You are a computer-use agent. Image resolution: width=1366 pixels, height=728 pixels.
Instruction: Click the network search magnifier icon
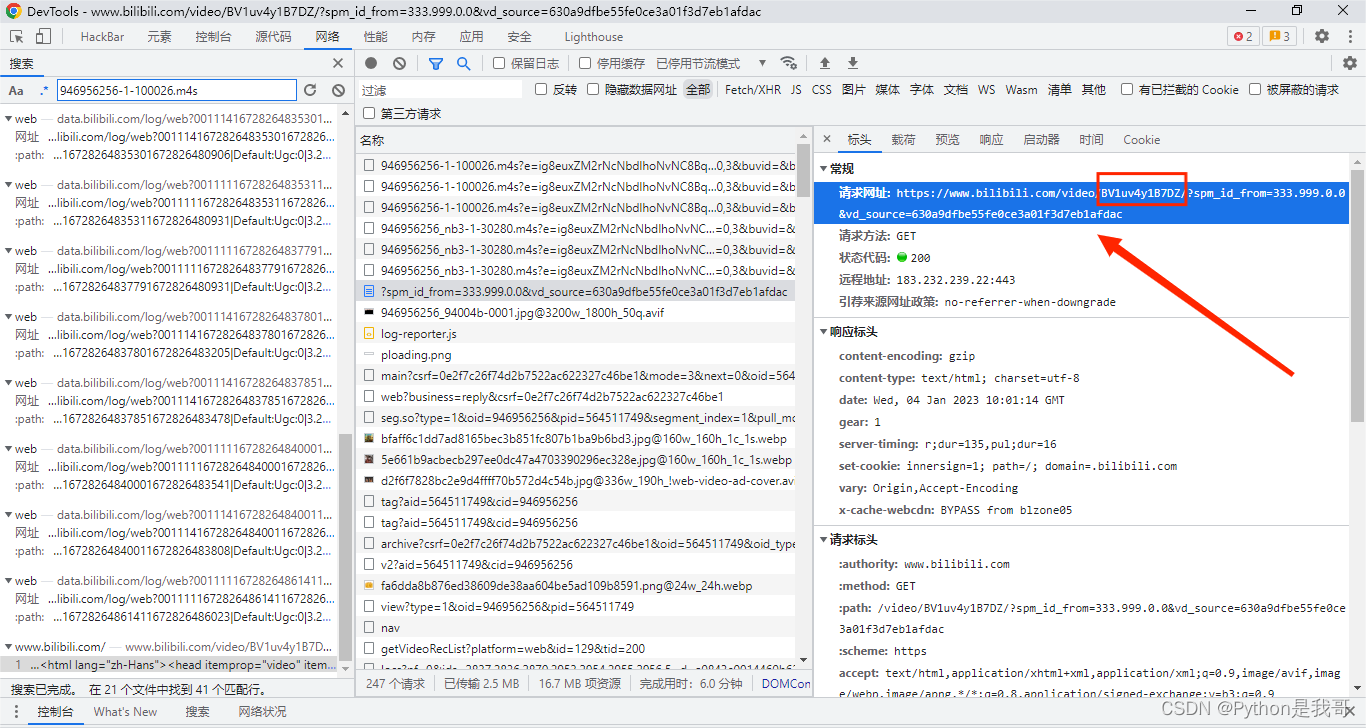click(464, 63)
